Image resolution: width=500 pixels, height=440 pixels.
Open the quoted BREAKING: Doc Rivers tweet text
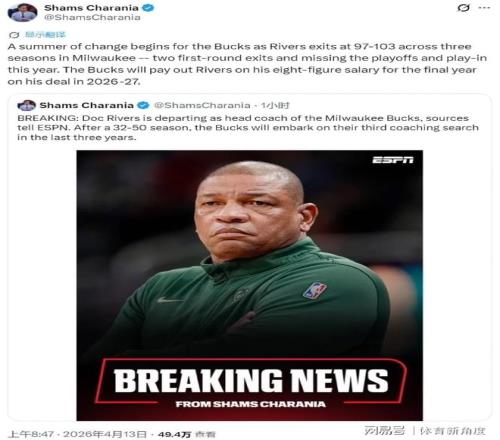coord(248,128)
